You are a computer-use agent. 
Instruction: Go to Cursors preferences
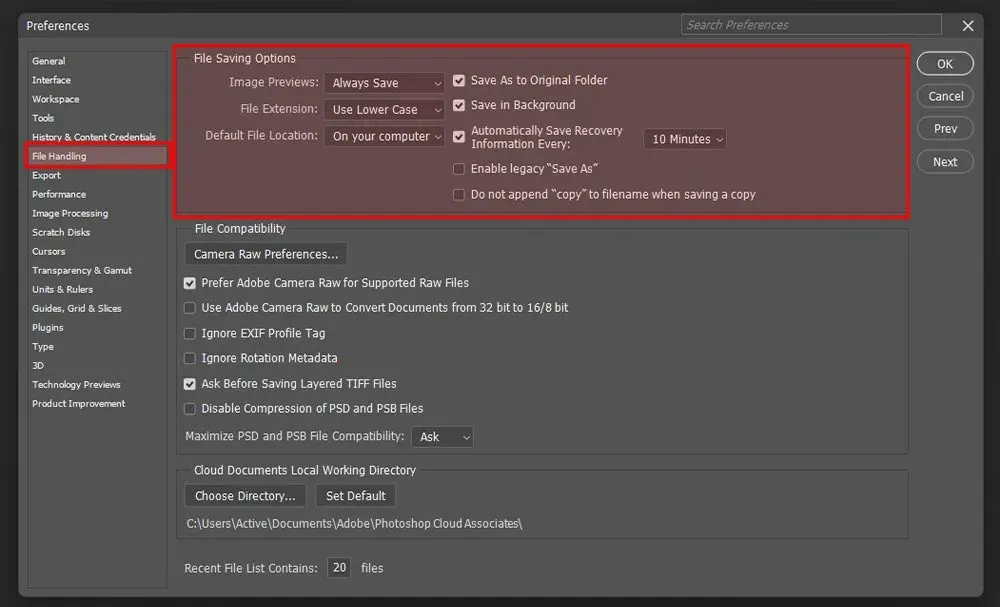(48, 252)
